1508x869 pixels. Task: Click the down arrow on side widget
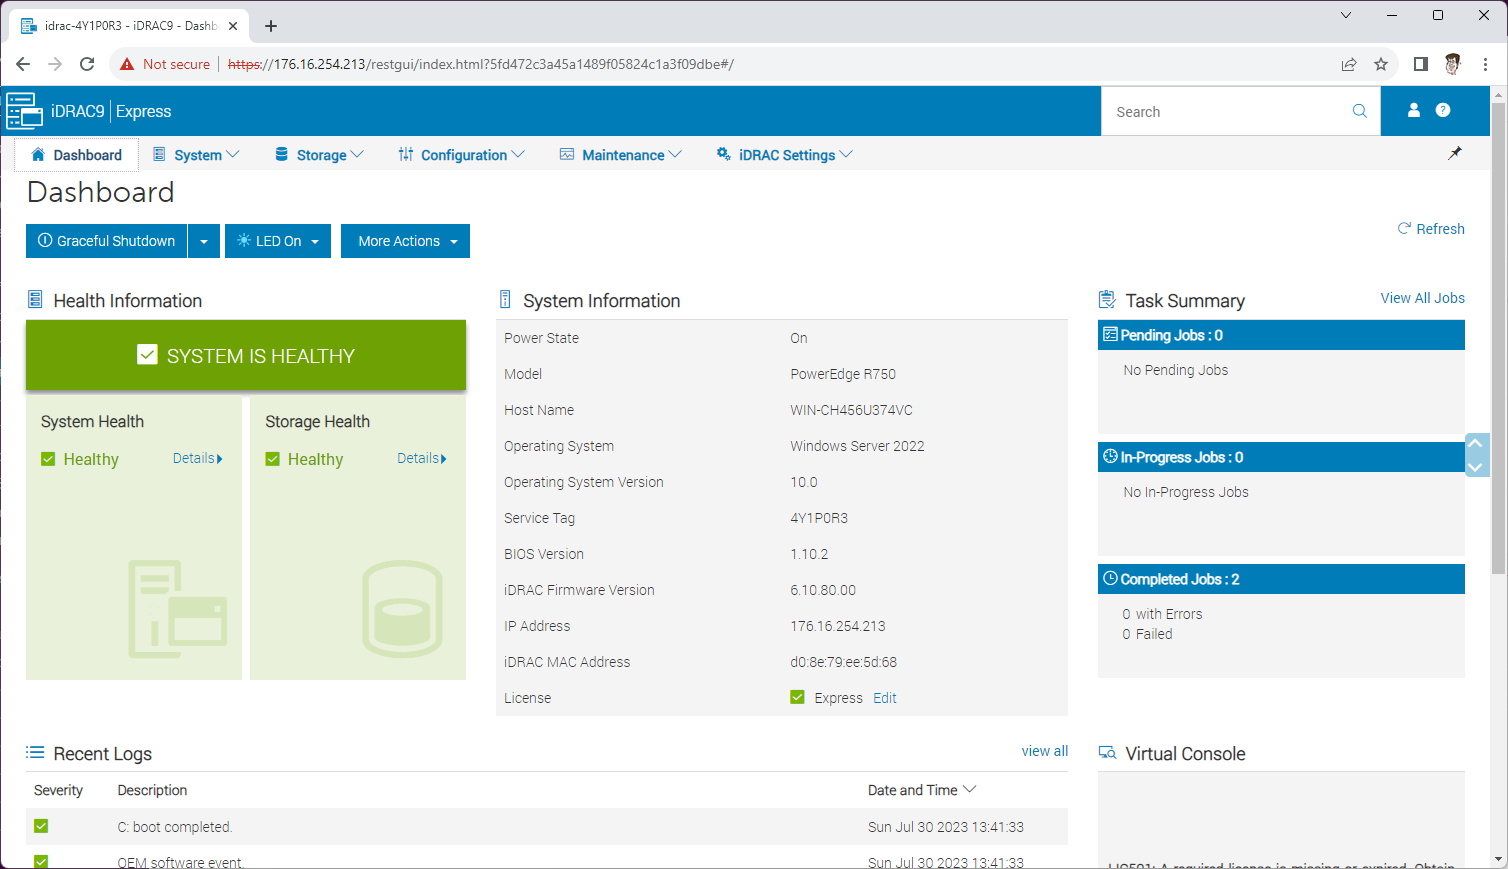click(x=1476, y=467)
